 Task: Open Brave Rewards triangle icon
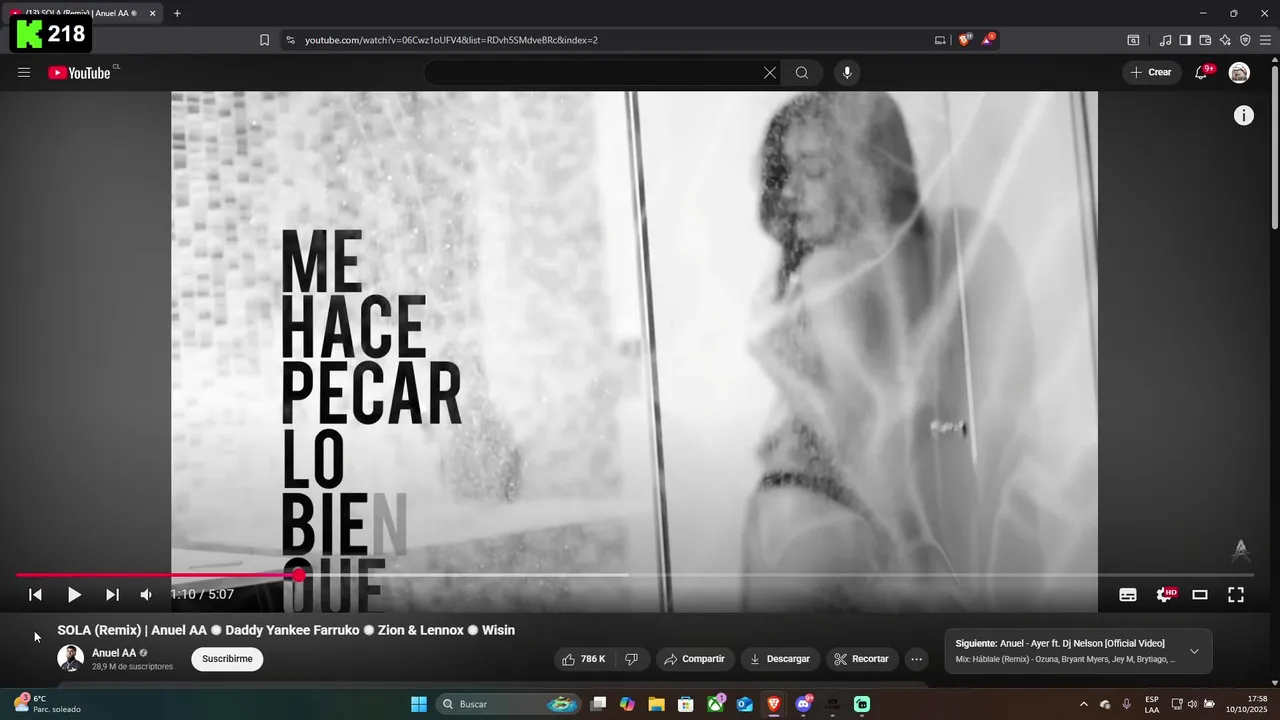click(989, 40)
